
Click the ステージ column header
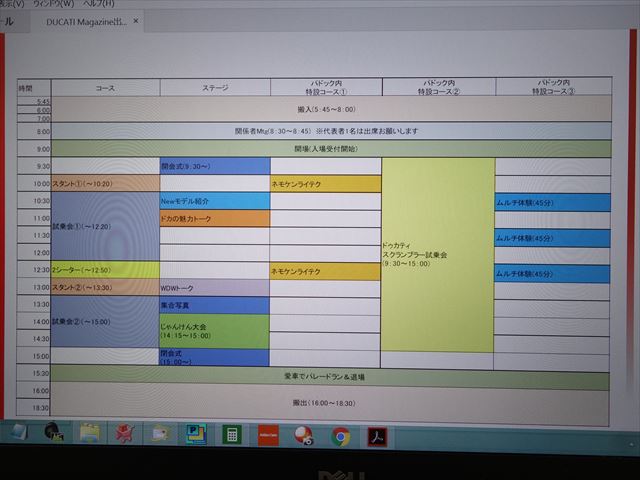point(215,87)
